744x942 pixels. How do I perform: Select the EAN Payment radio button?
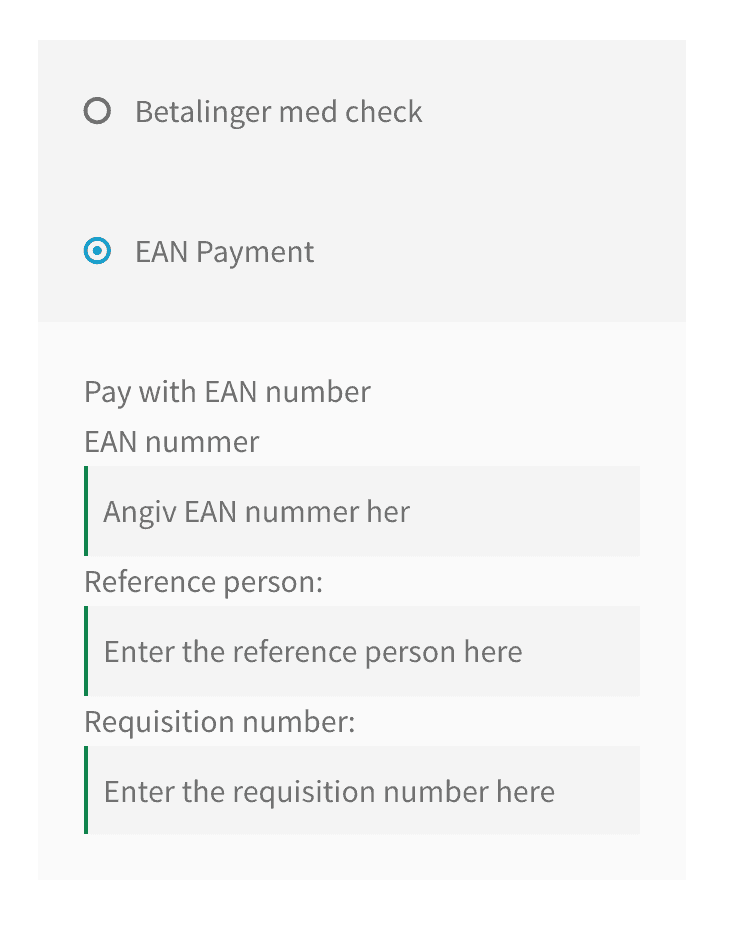point(97,251)
